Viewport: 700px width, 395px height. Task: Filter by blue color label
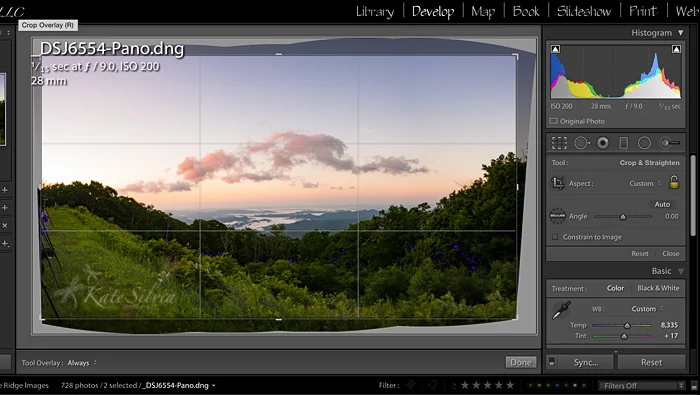pyautogui.click(x=557, y=385)
